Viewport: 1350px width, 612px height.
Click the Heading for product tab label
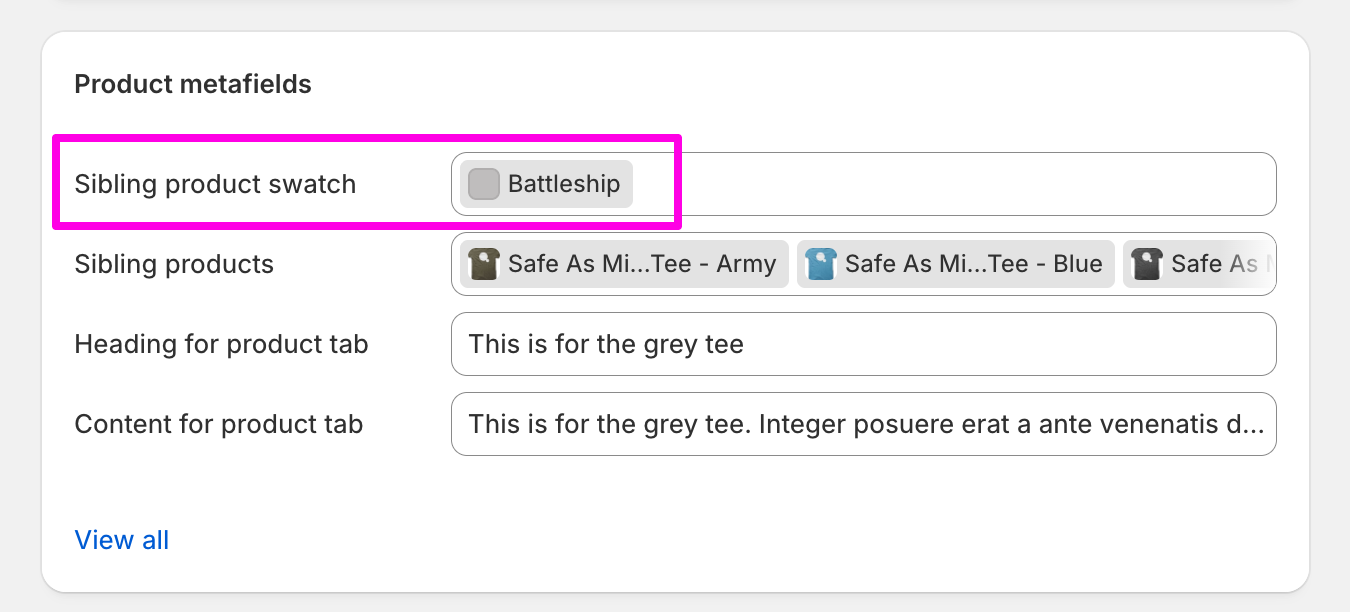click(222, 344)
